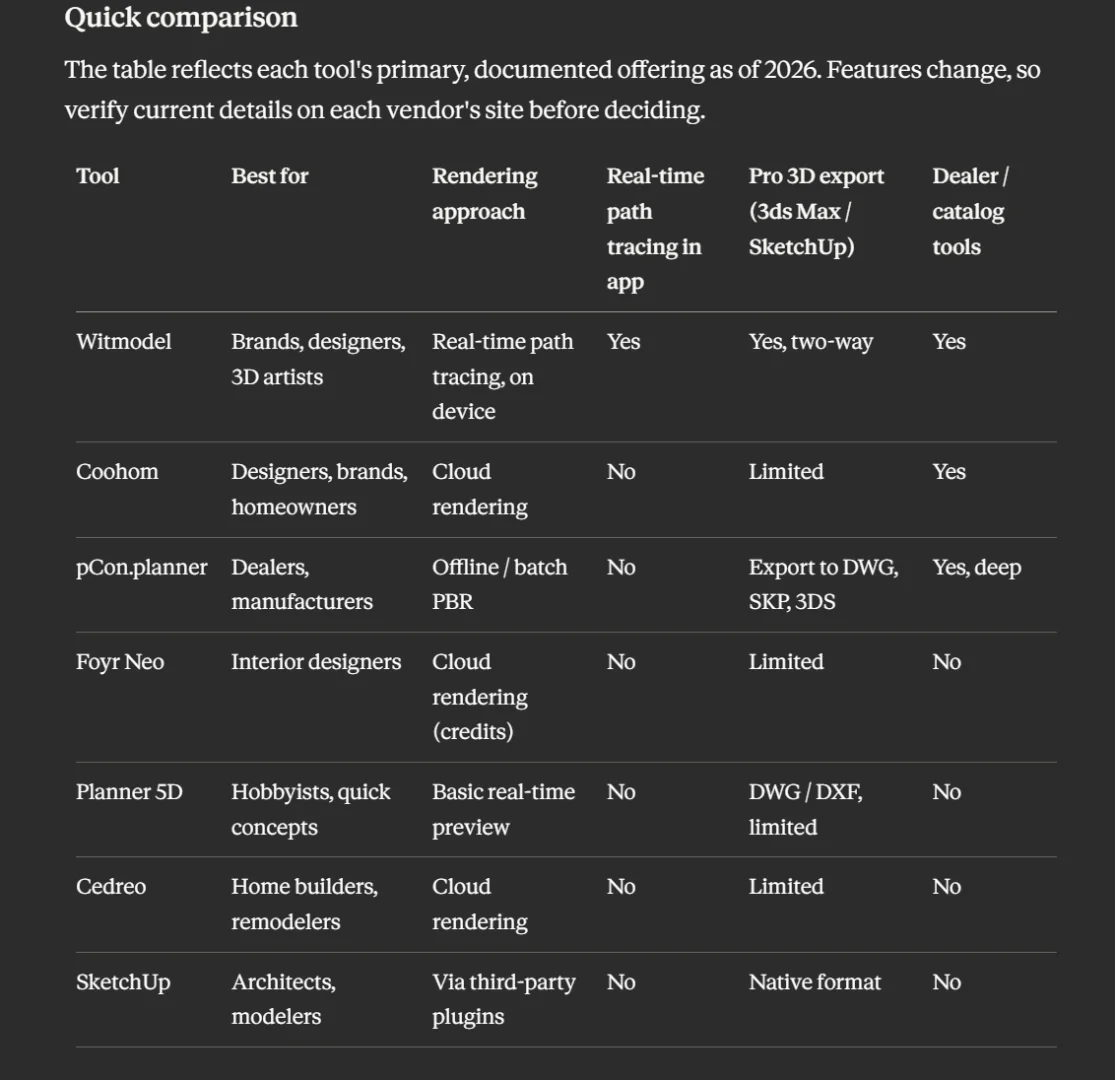Select the pCon.planner tool name
1115x1080 pixels.
click(142, 567)
